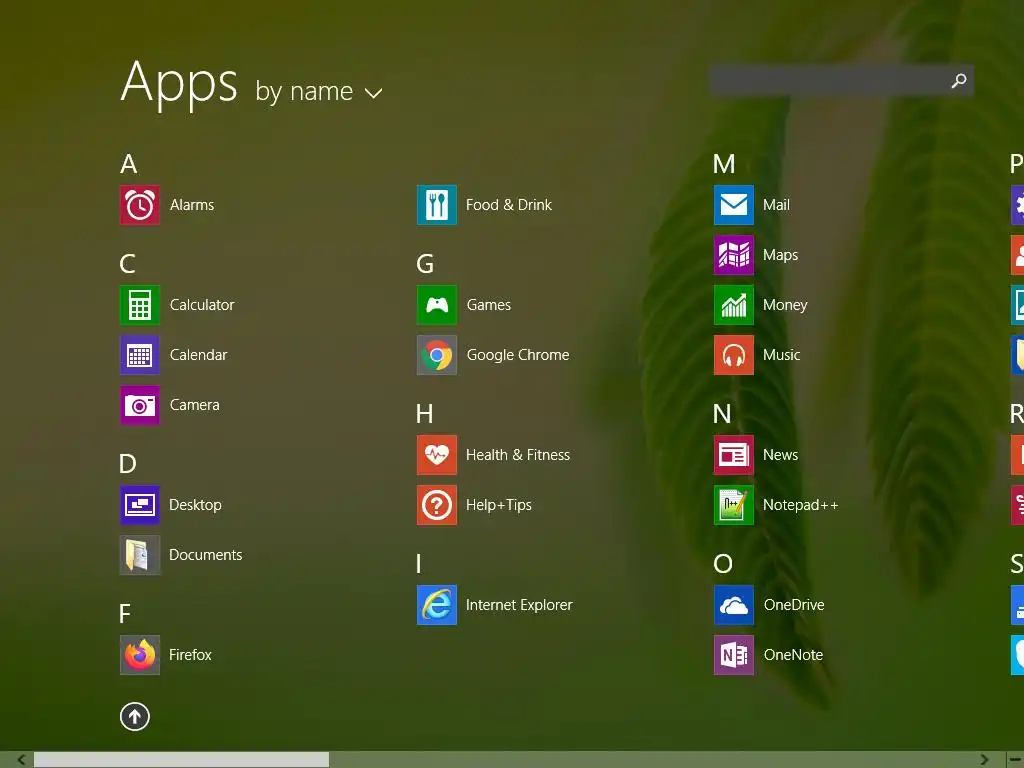Viewport: 1024px width, 768px height.
Task: Click the horizontal scrollbar thumb
Action: point(182,760)
